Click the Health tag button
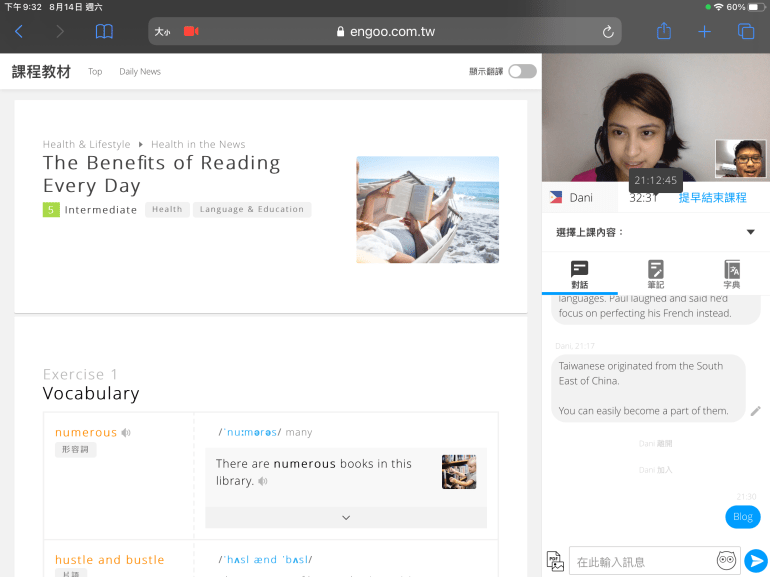 pos(167,210)
